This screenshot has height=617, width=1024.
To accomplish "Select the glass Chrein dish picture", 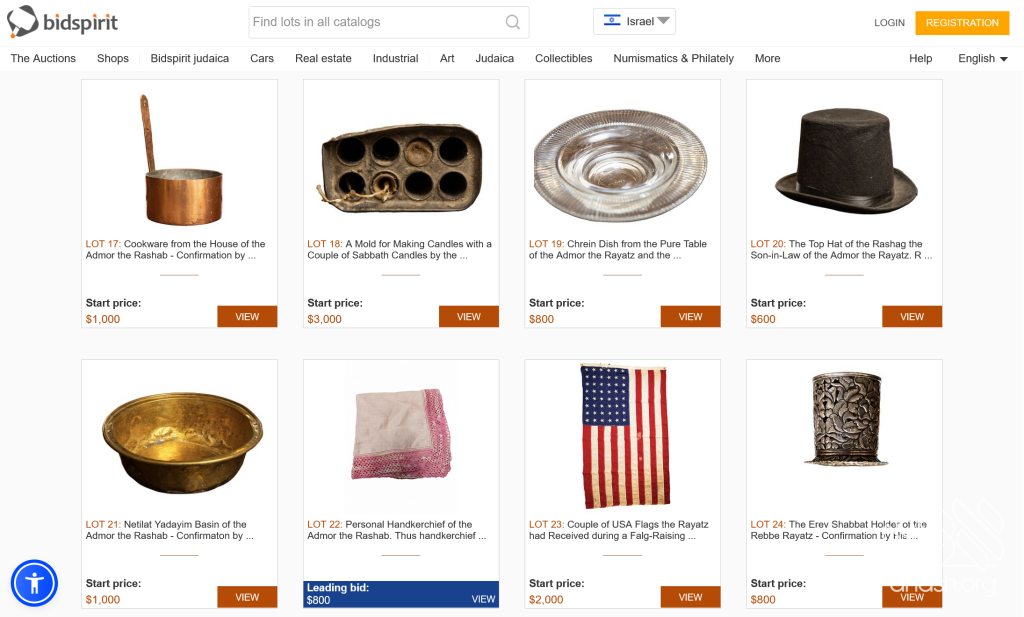I will (622, 160).
